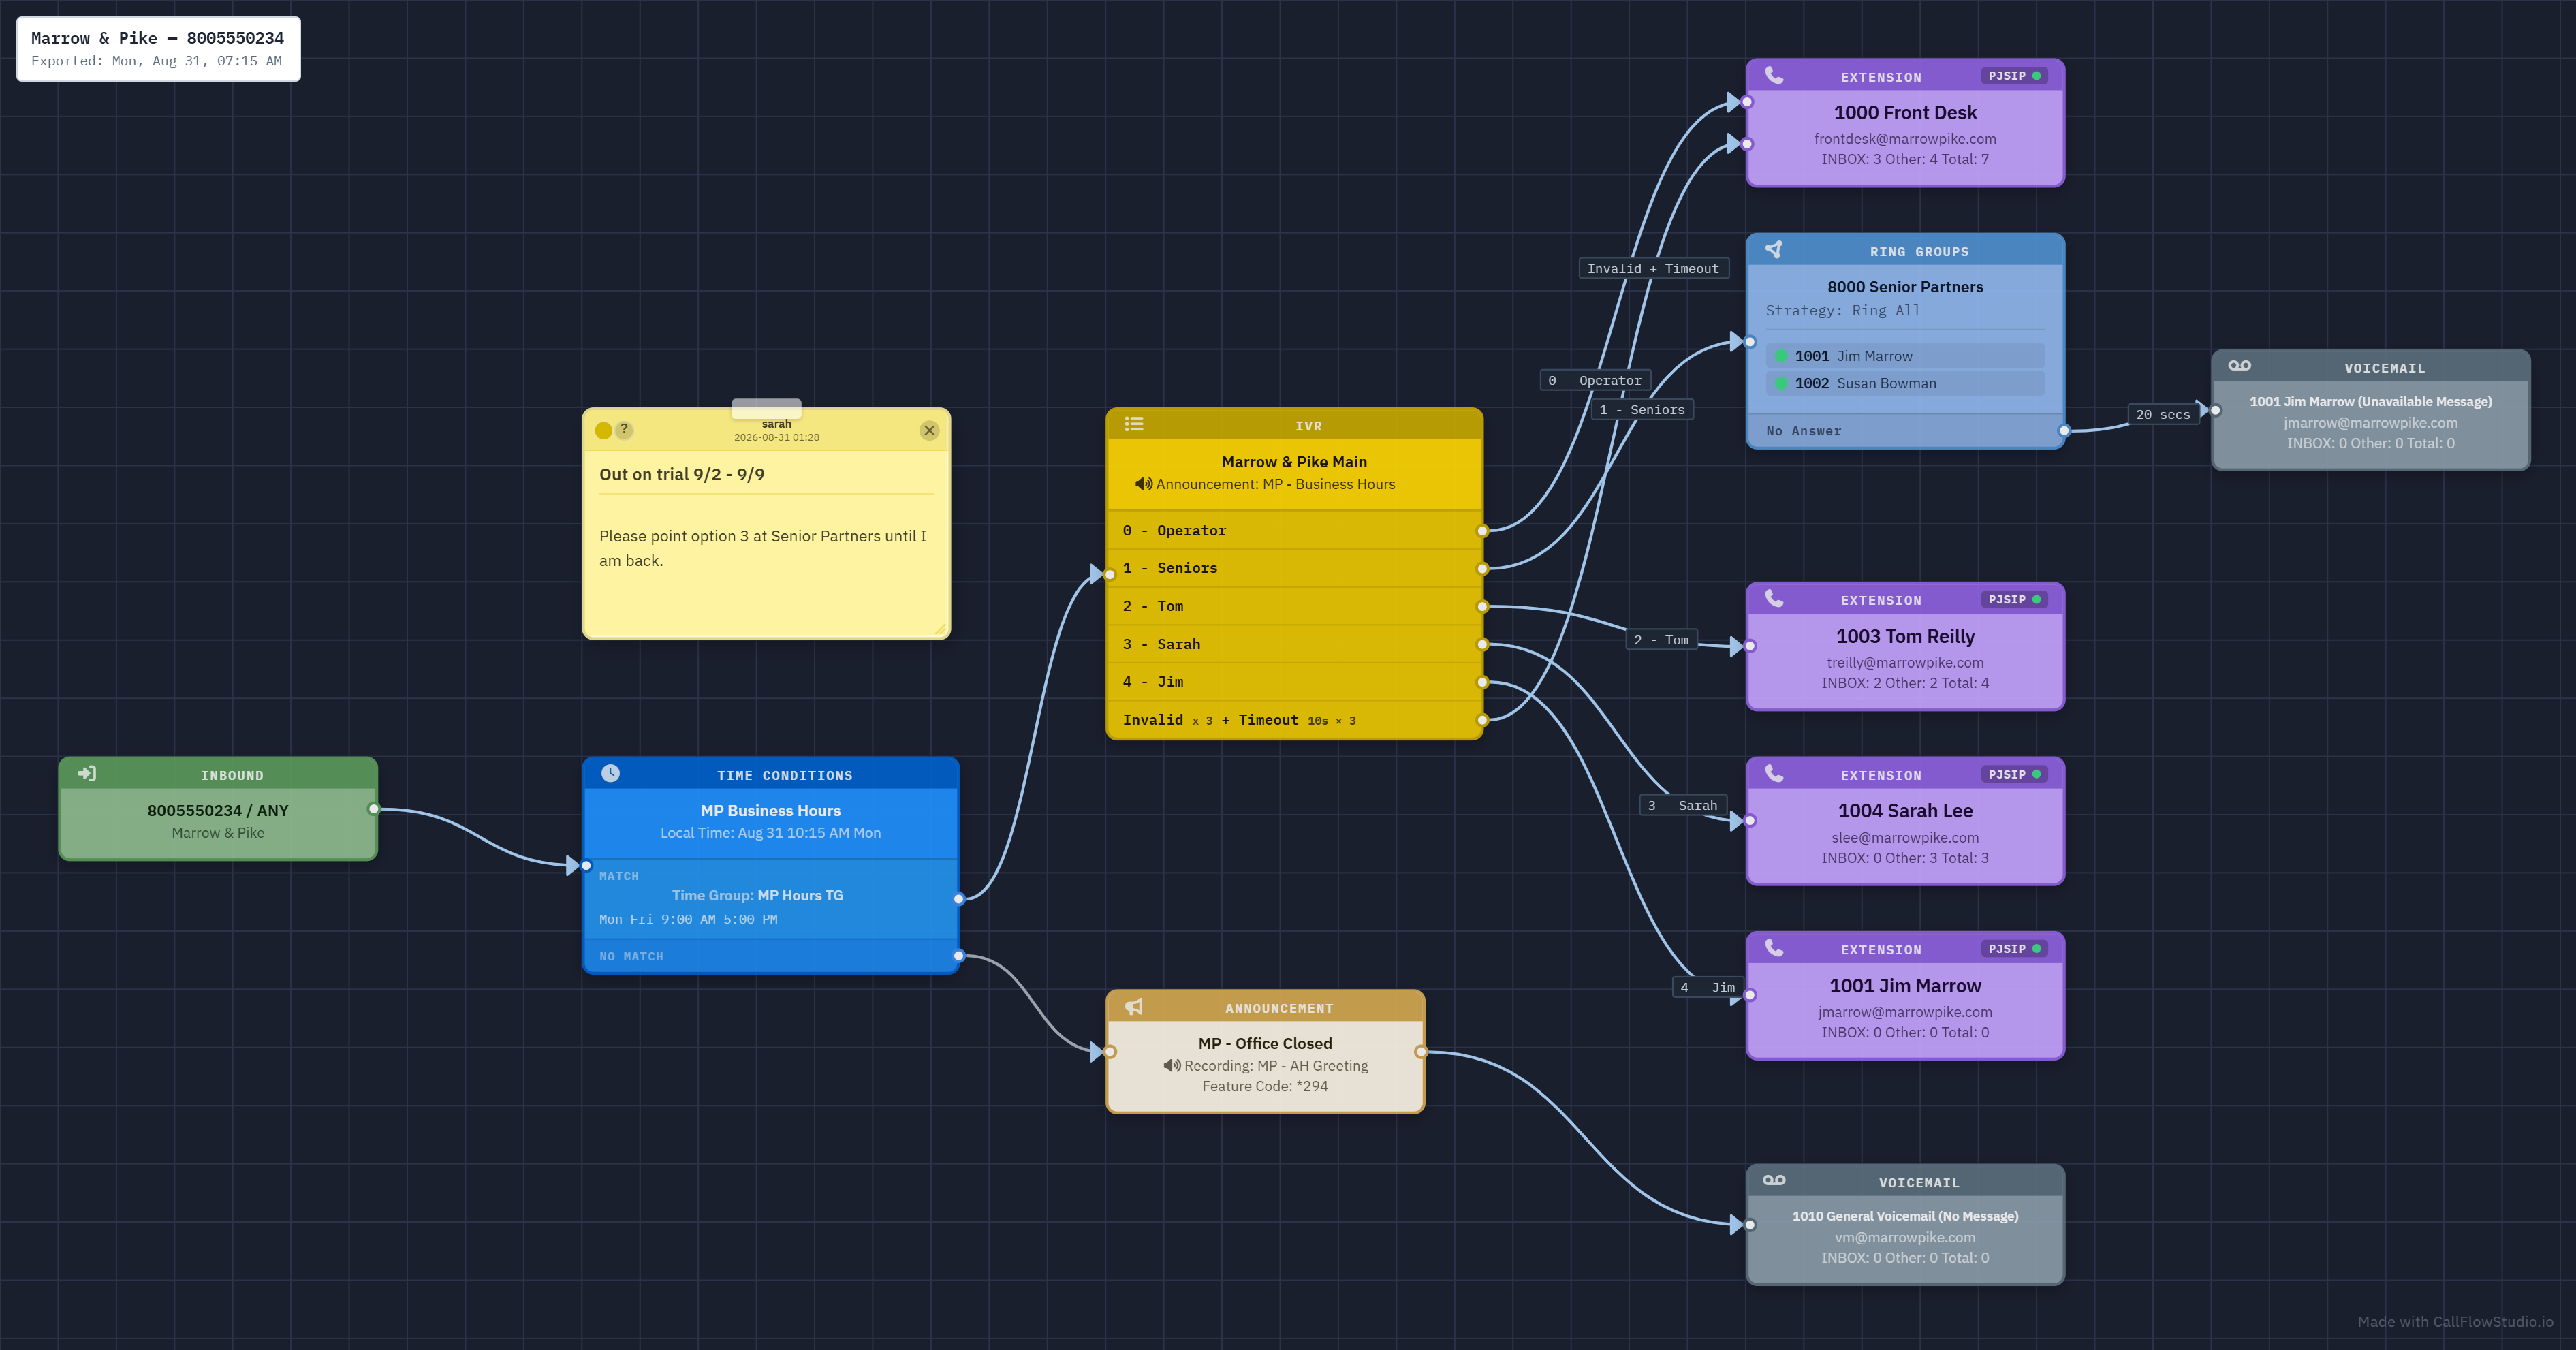Click the speaker icon beside MP - Business Hours announcement
The width and height of the screenshot is (2576, 1350).
(x=1144, y=484)
